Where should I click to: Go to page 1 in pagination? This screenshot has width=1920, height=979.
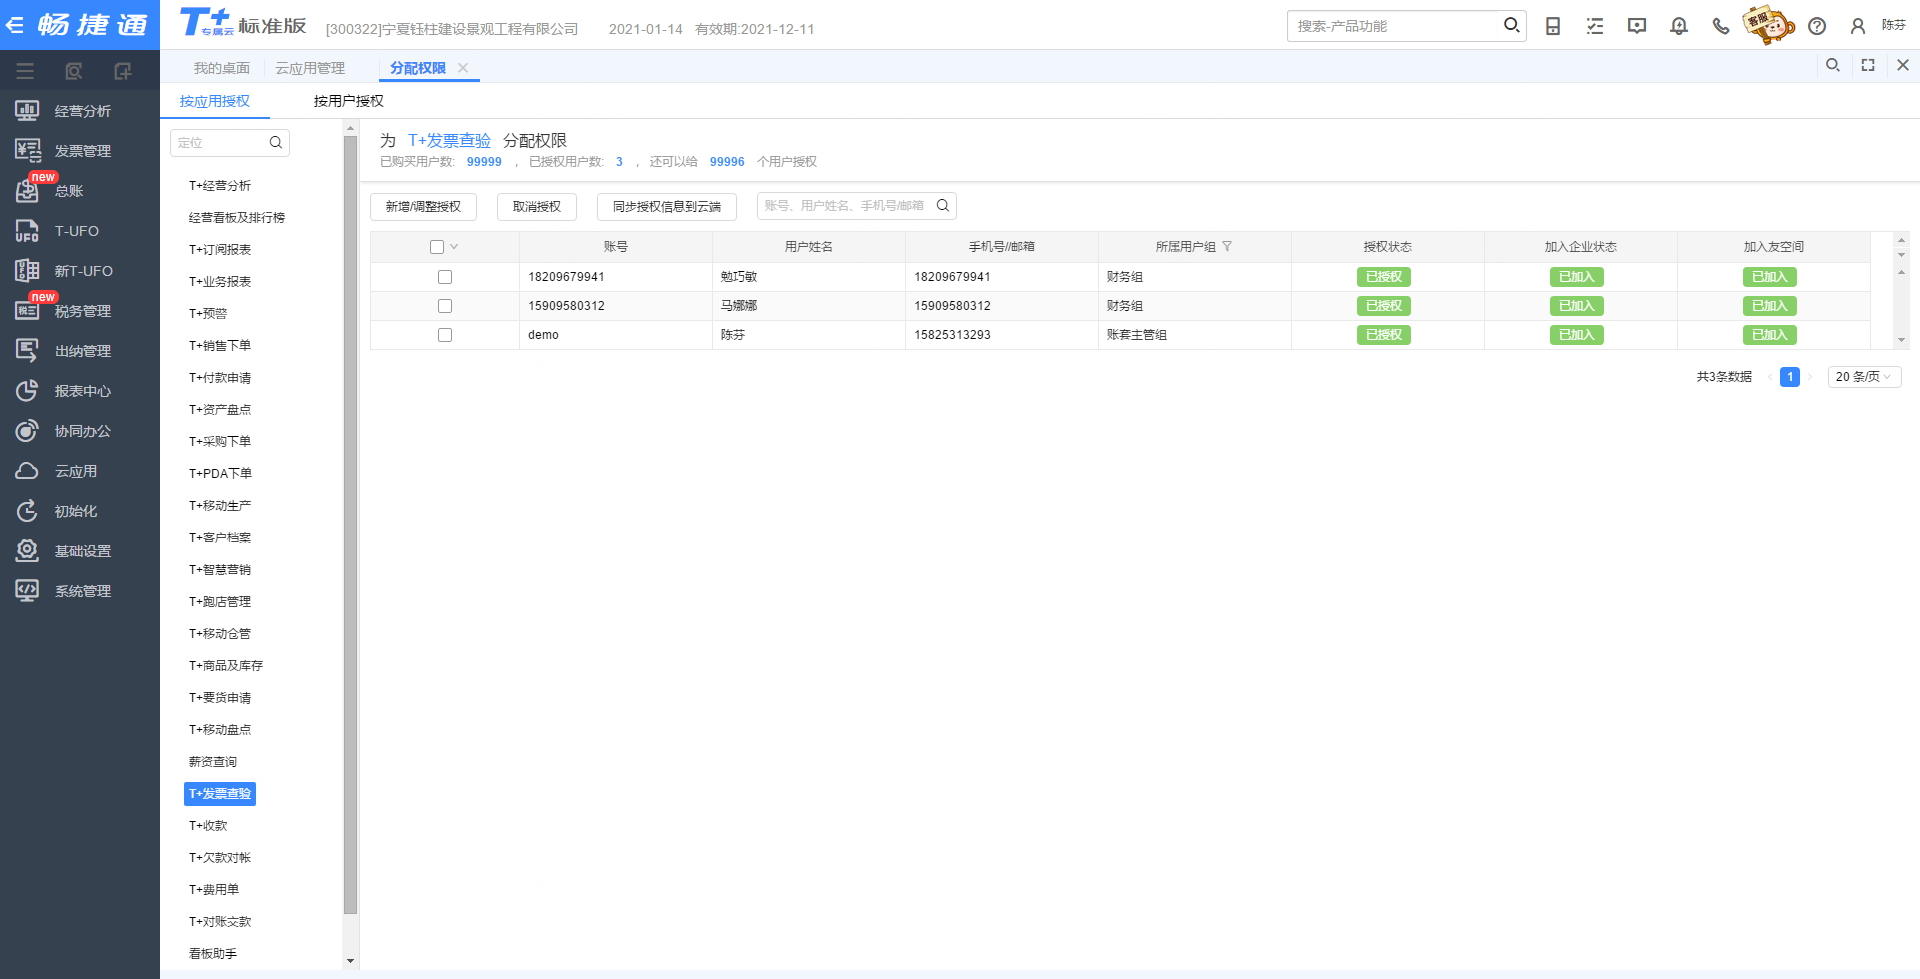tap(1790, 377)
